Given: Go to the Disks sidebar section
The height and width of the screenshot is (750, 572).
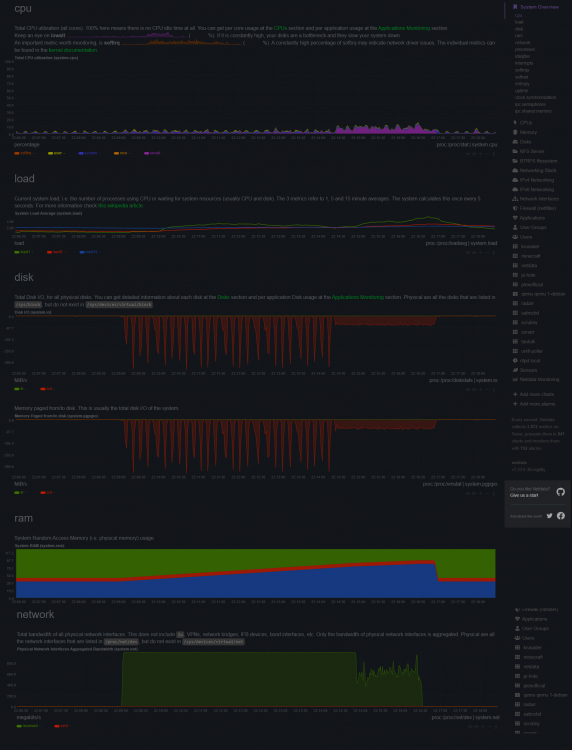Looking at the screenshot, I should (522, 142).
